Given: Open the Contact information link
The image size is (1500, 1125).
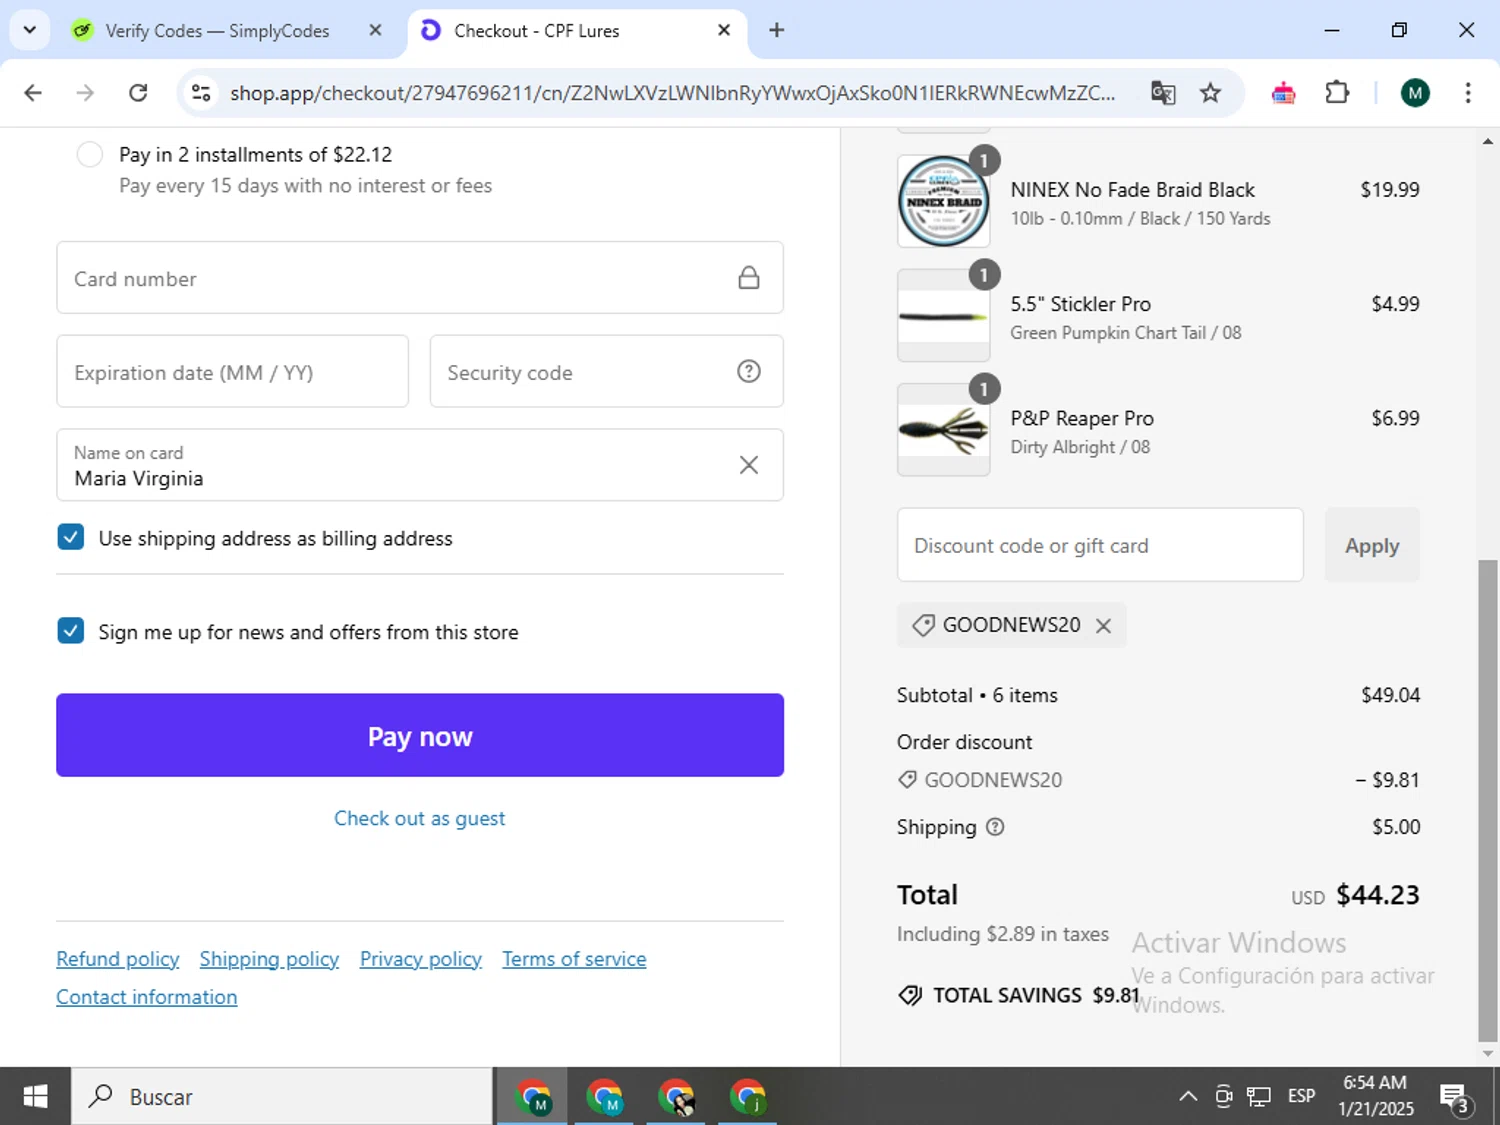Looking at the screenshot, I should (146, 997).
